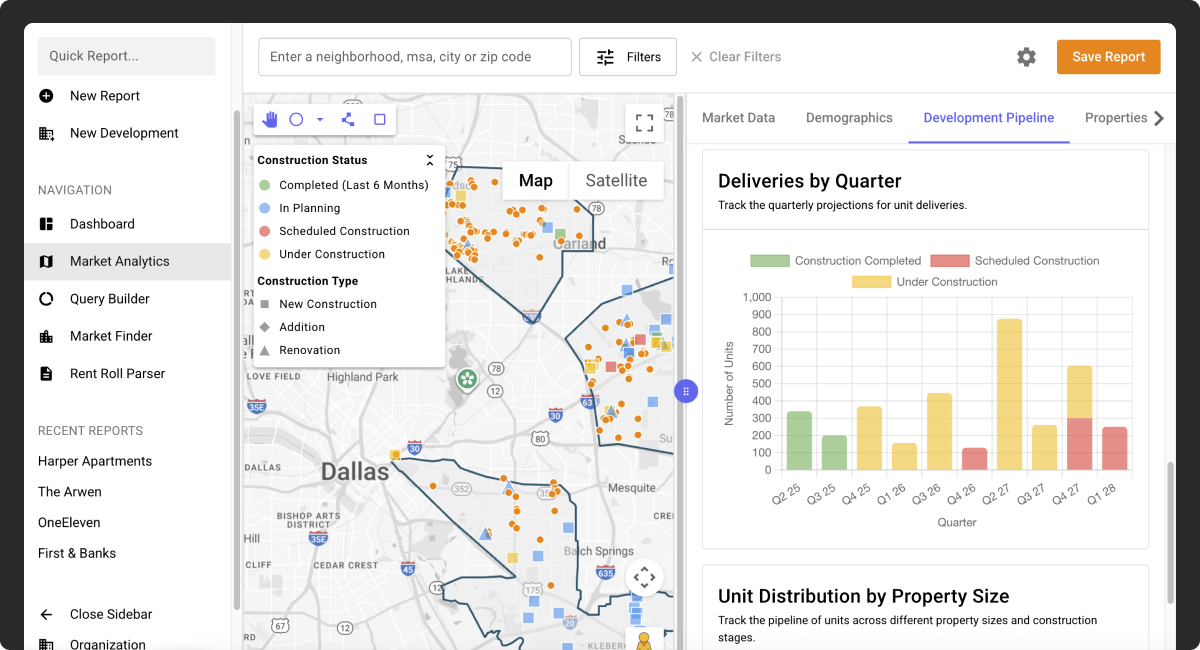Image resolution: width=1200 pixels, height=650 pixels.
Task: Switch to the Demographics tab
Action: click(849, 118)
